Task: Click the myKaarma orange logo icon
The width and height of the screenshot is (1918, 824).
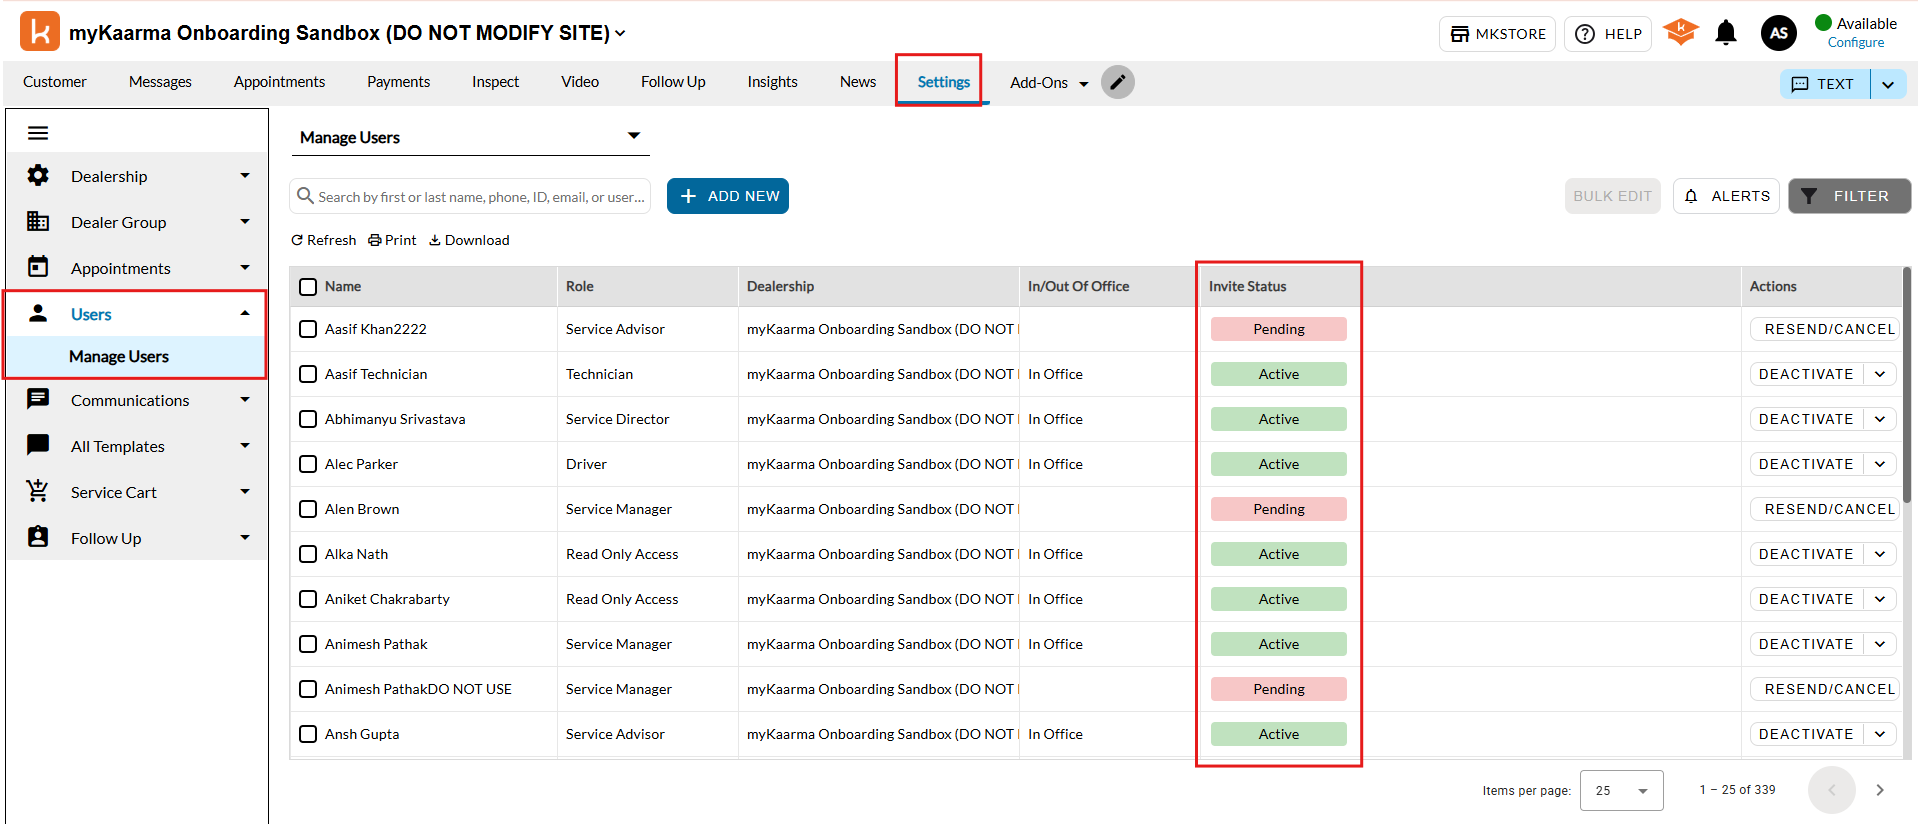Action: click(40, 31)
